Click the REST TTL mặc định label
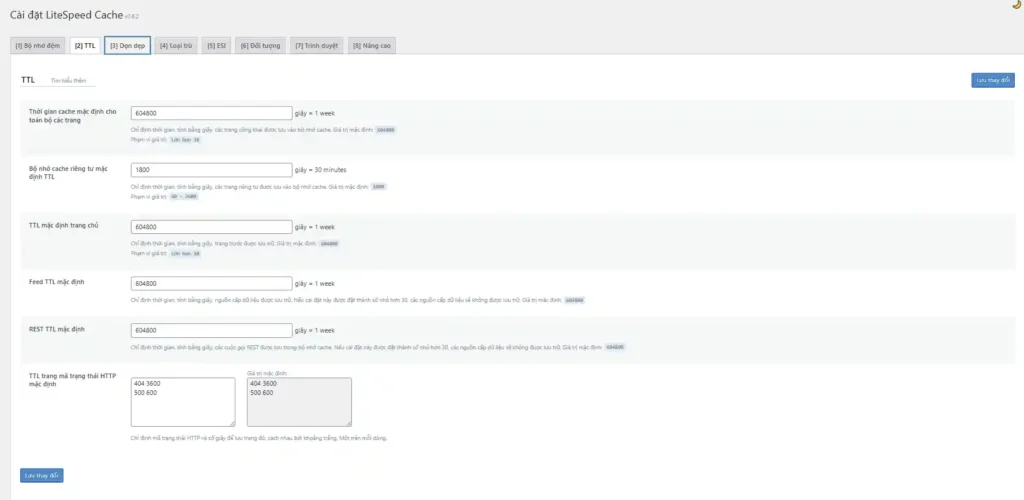 coord(57,329)
